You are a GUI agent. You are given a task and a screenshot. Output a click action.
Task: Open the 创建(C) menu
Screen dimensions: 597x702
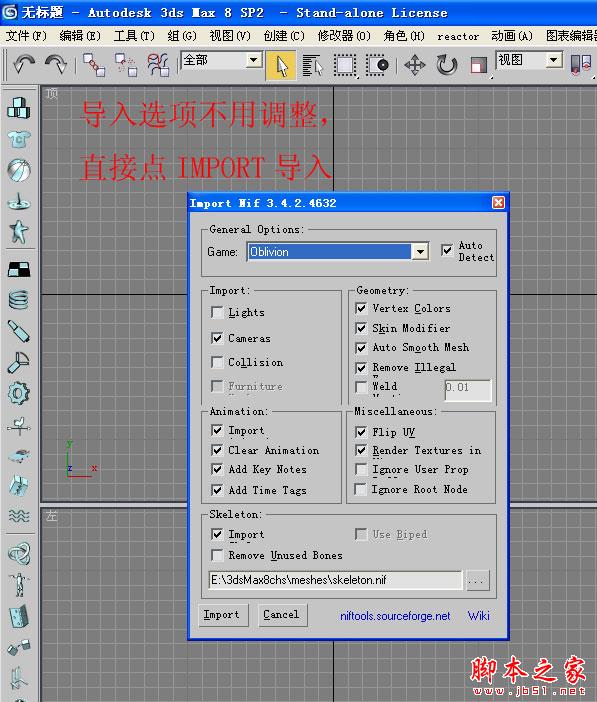[x=284, y=36]
